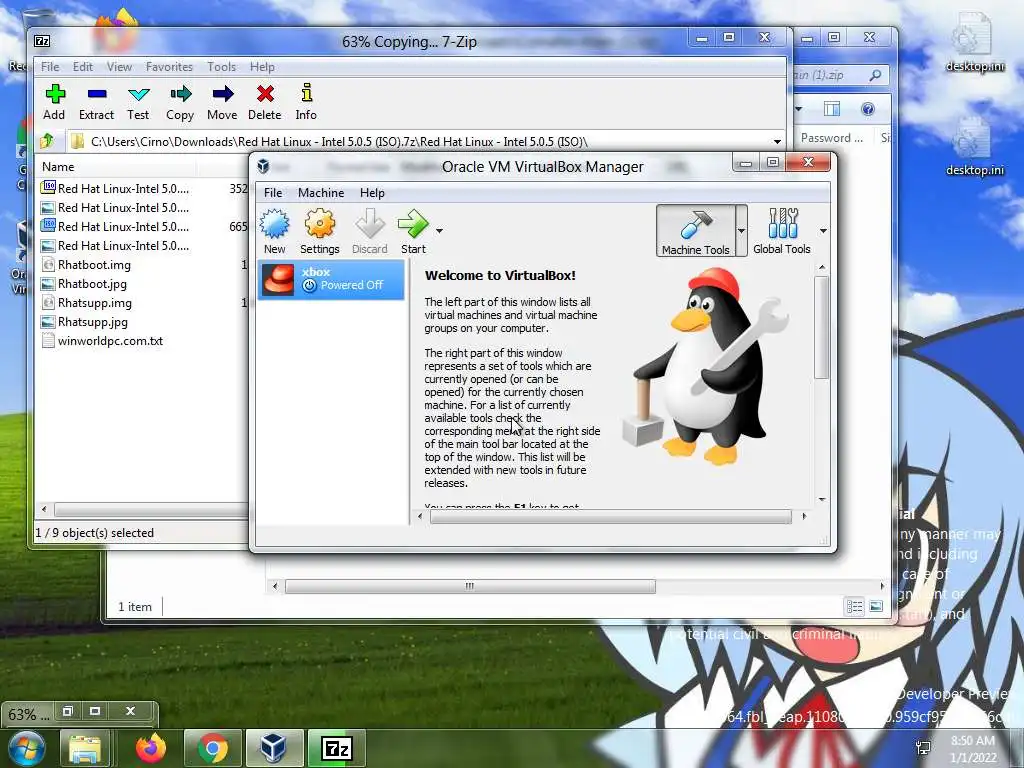The image size is (1024, 768).
Task: Open first desktop.ini icon on desktop
Action: pos(975,42)
